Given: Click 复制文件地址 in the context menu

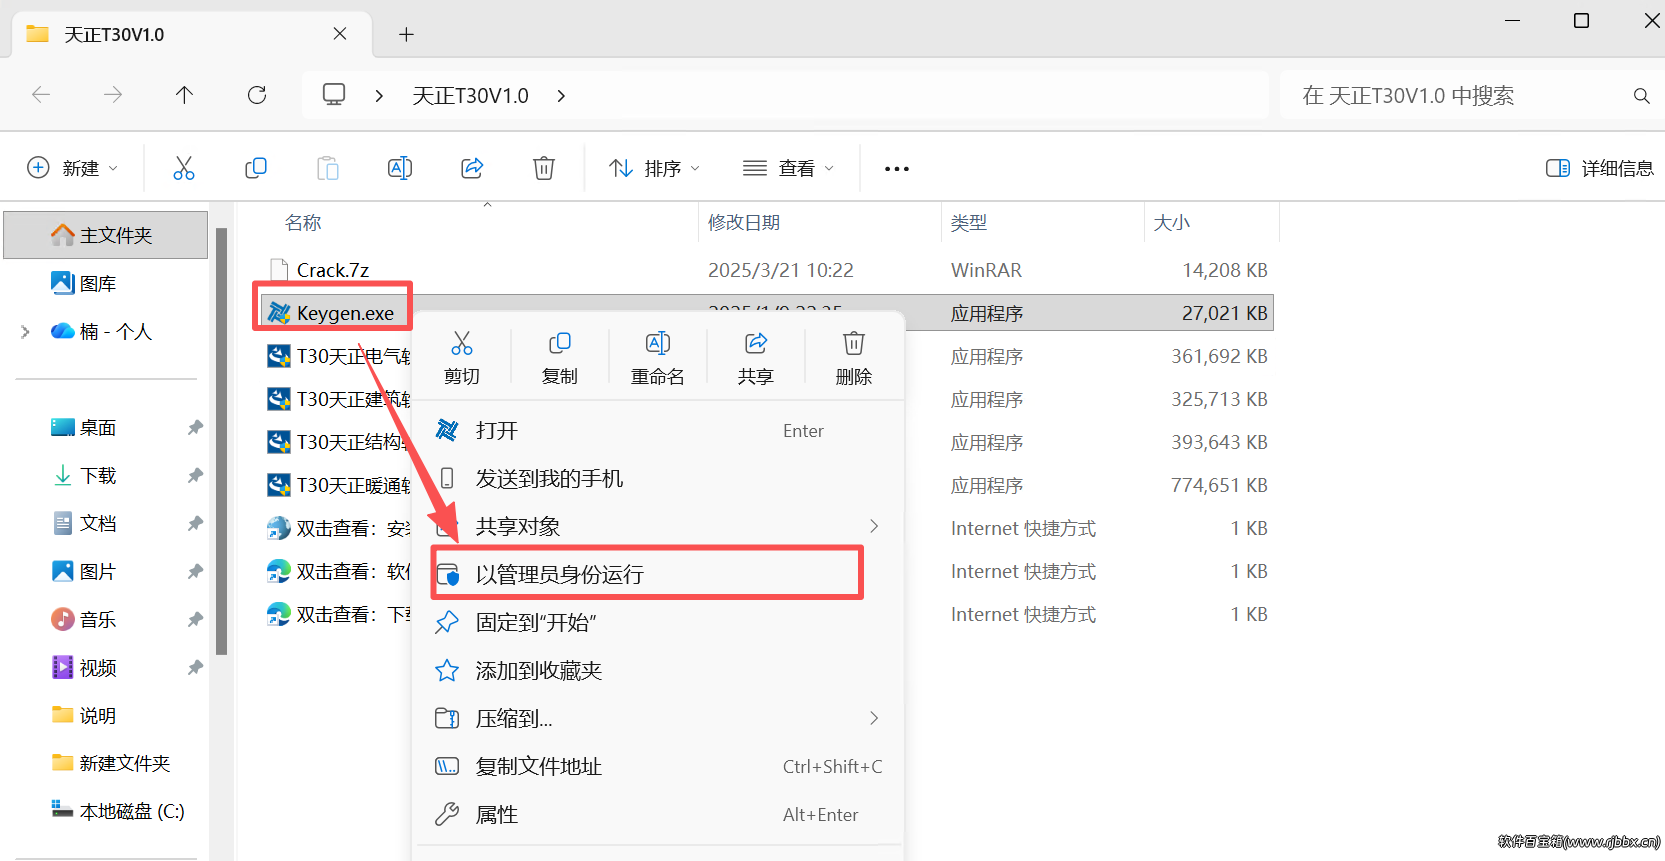Looking at the screenshot, I should pyautogui.click(x=660, y=767).
